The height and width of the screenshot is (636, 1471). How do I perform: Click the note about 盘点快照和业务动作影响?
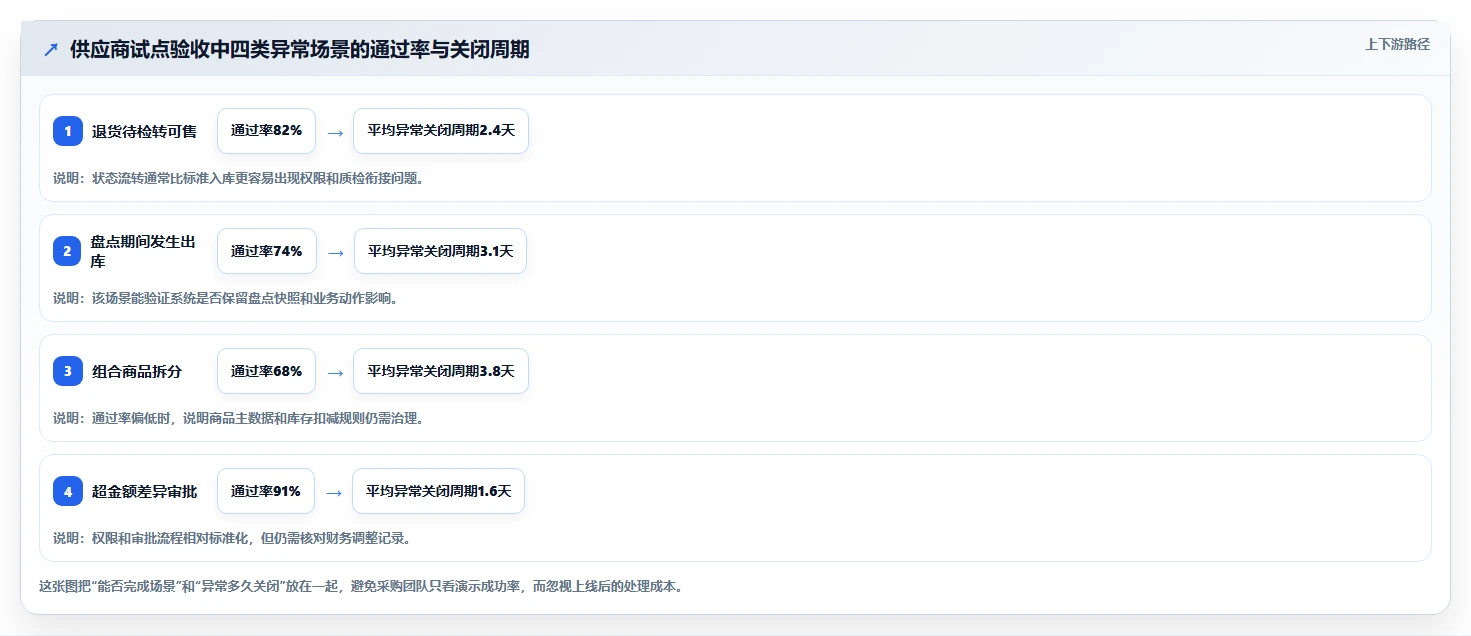pyautogui.click(x=225, y=298)
